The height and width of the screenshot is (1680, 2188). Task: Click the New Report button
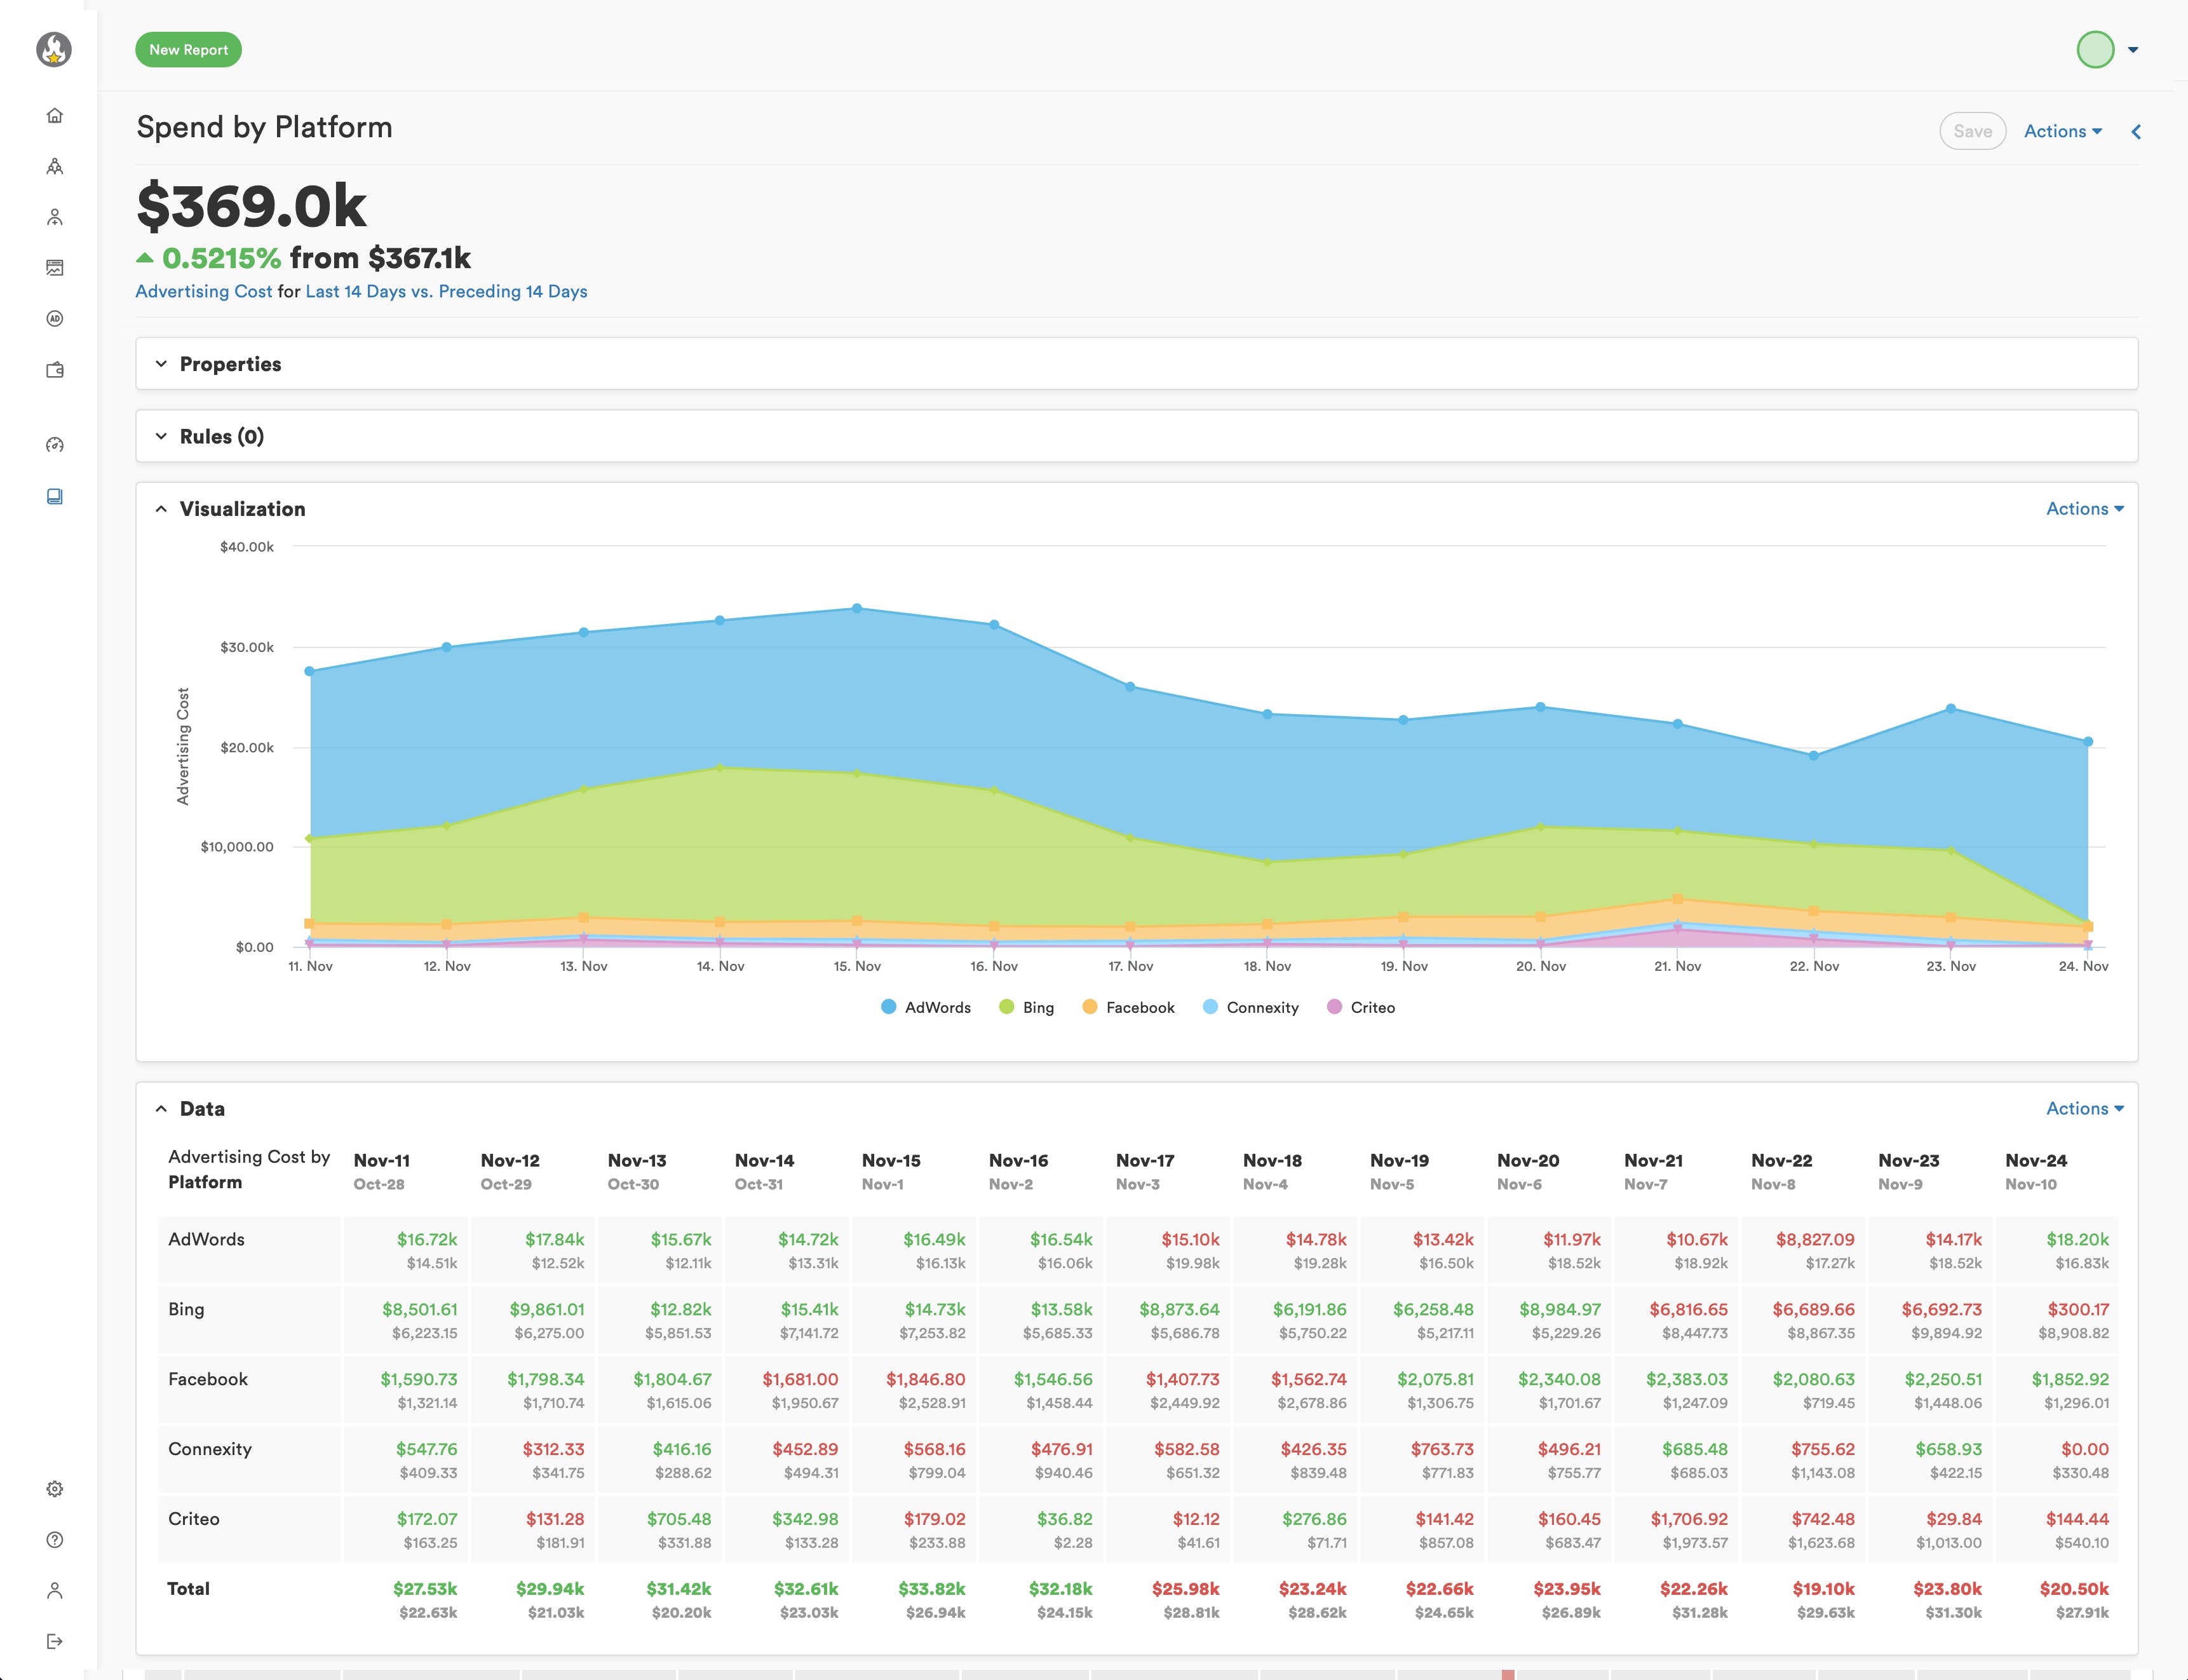click(x=188, y=50)
